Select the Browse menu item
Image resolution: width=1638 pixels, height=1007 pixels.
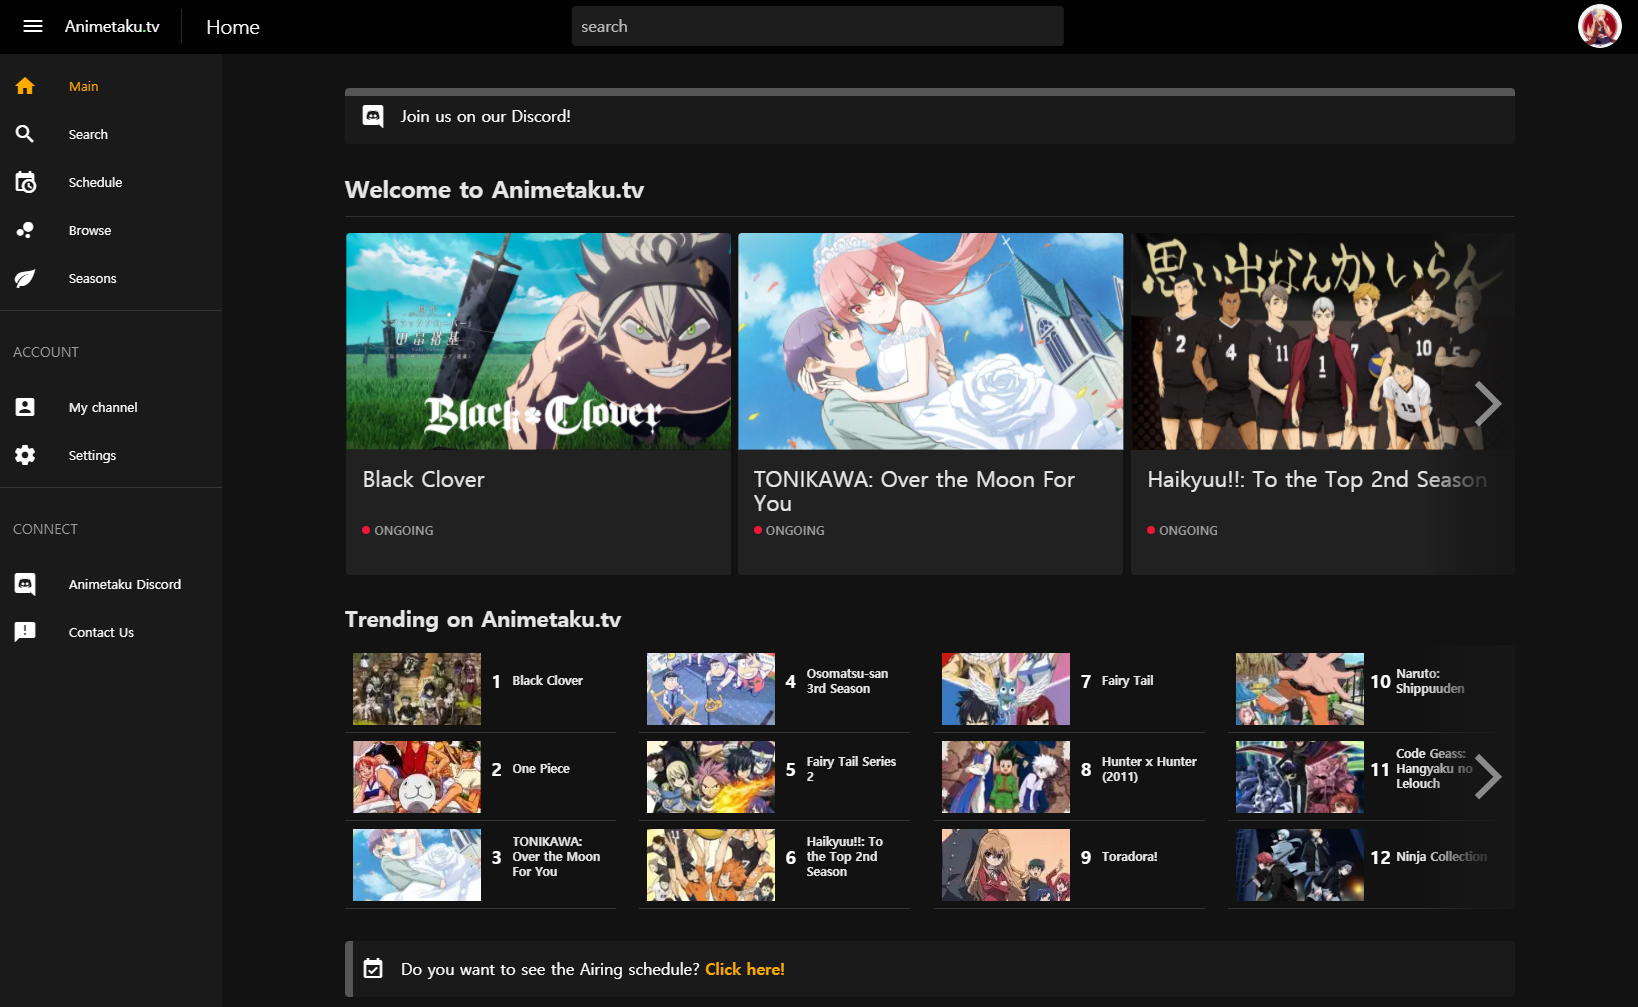(90, 230)
